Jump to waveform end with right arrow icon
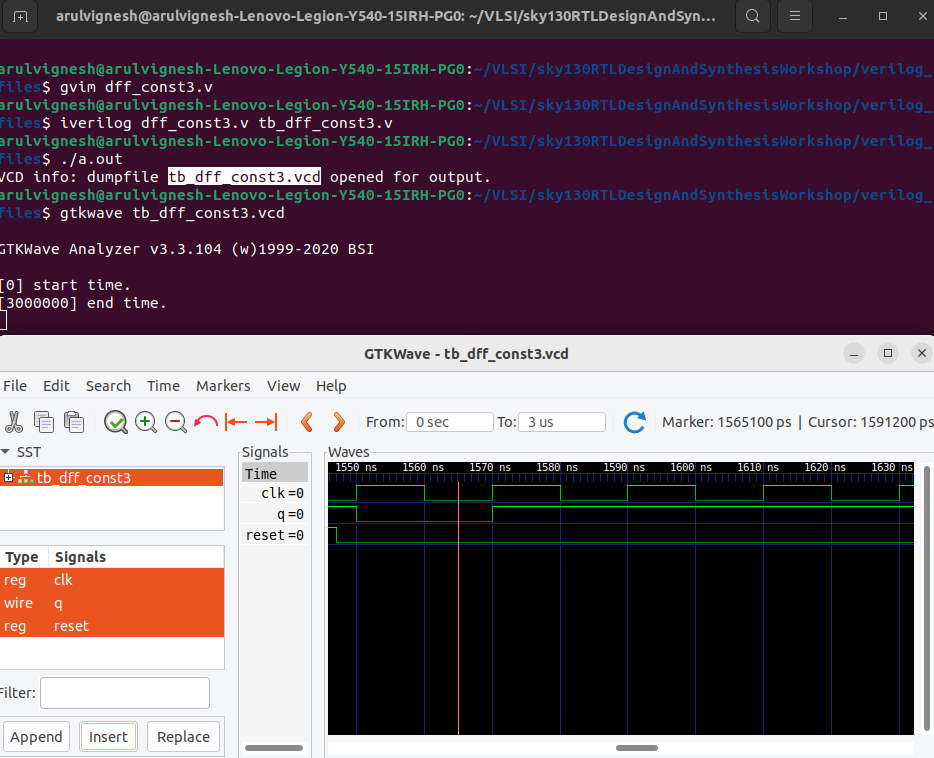This screenshot has height=758, width=934. (263, 422)
